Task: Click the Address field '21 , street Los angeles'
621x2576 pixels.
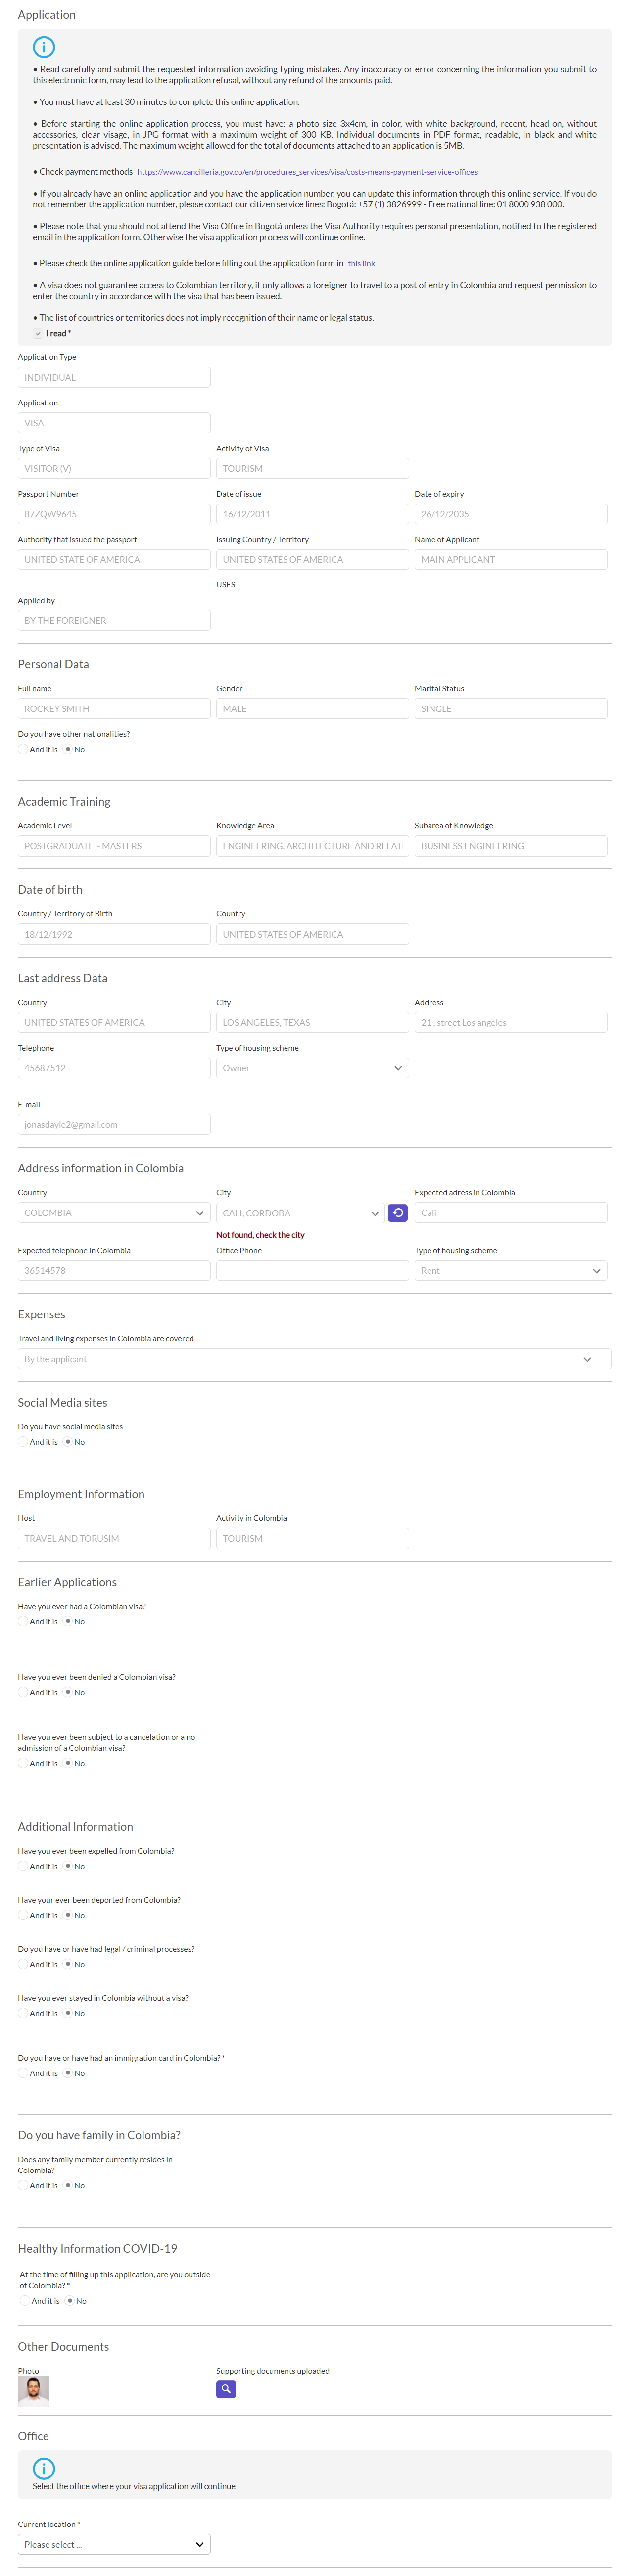Action: pos(511,1023)
